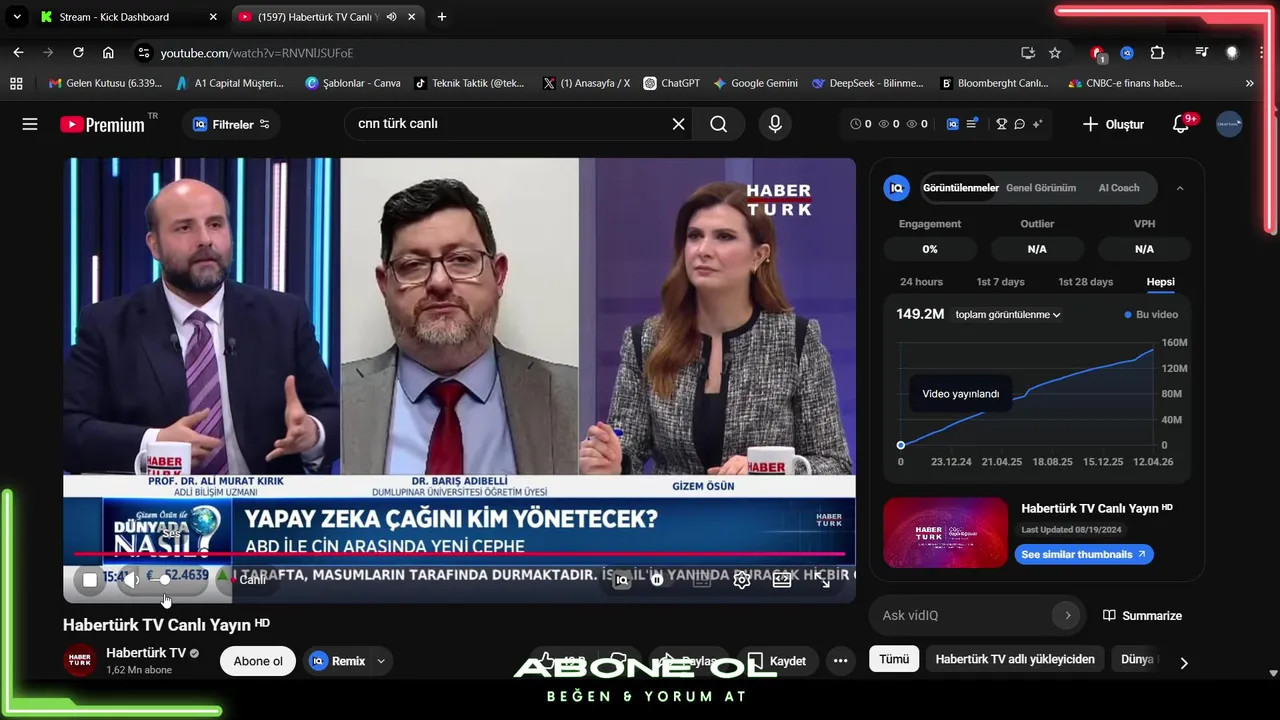Select the 1st 28 days range
Viewport: 1280px width, 720px height.
tap(1085, 282)
